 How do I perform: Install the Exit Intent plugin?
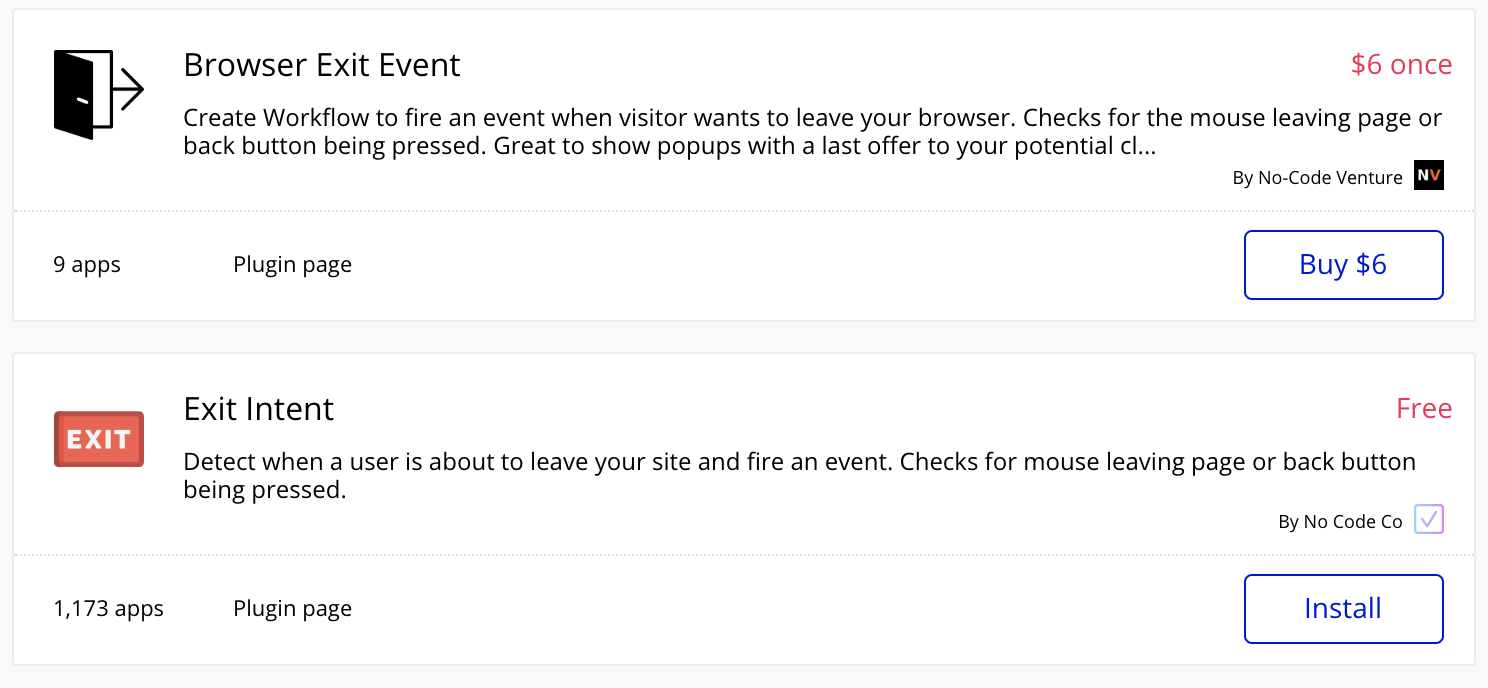1343,608
